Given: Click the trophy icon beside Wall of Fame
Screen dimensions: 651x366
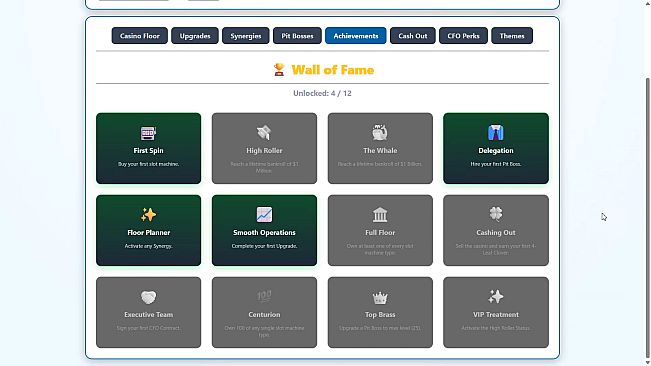Looking at the screenshot, I should (x=279, y=69).
